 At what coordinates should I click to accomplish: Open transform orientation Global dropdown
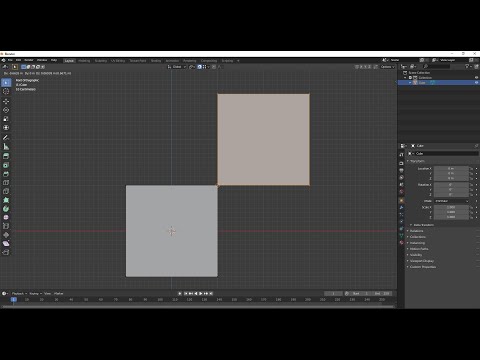[177, 67]
